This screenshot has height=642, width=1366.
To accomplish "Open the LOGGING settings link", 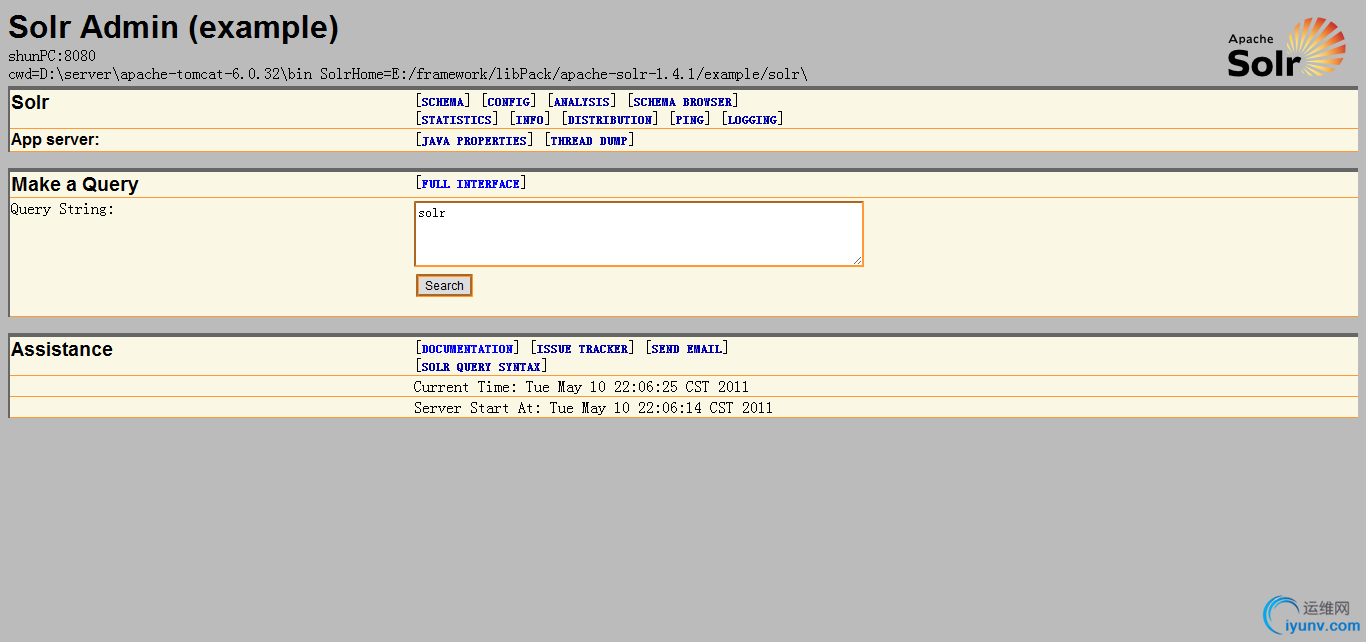I will [x=752, y=120].
